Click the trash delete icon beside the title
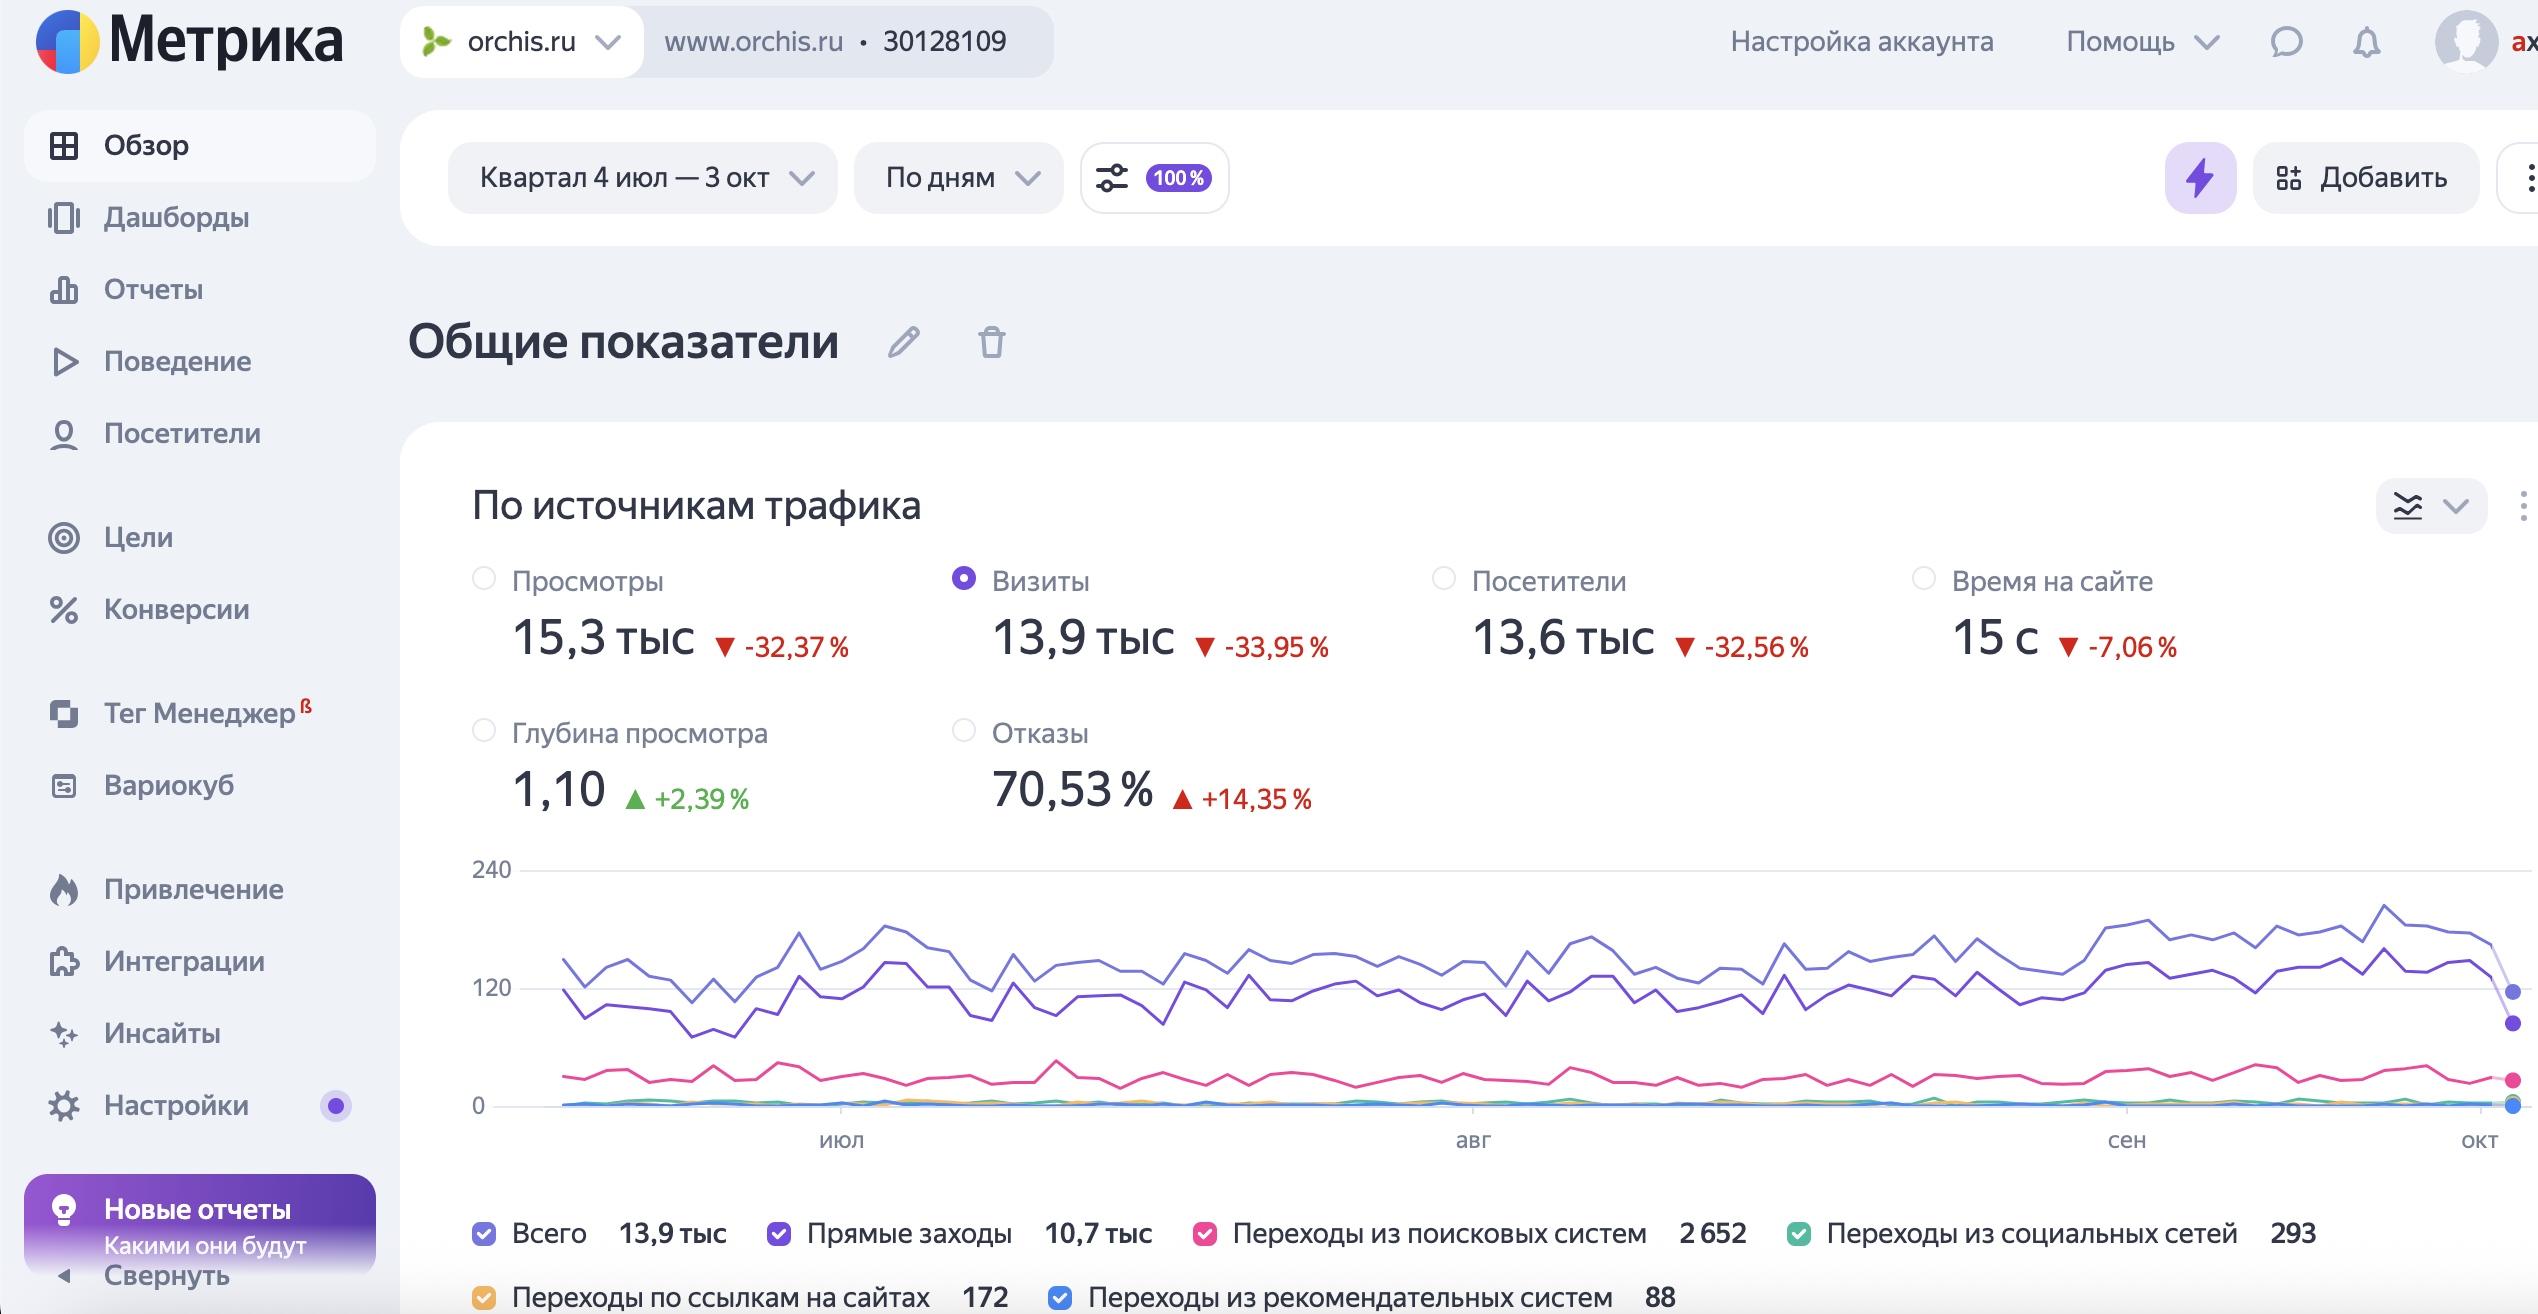The width and height of the screenshot is (2538, 1314). (x=991, y=342)
